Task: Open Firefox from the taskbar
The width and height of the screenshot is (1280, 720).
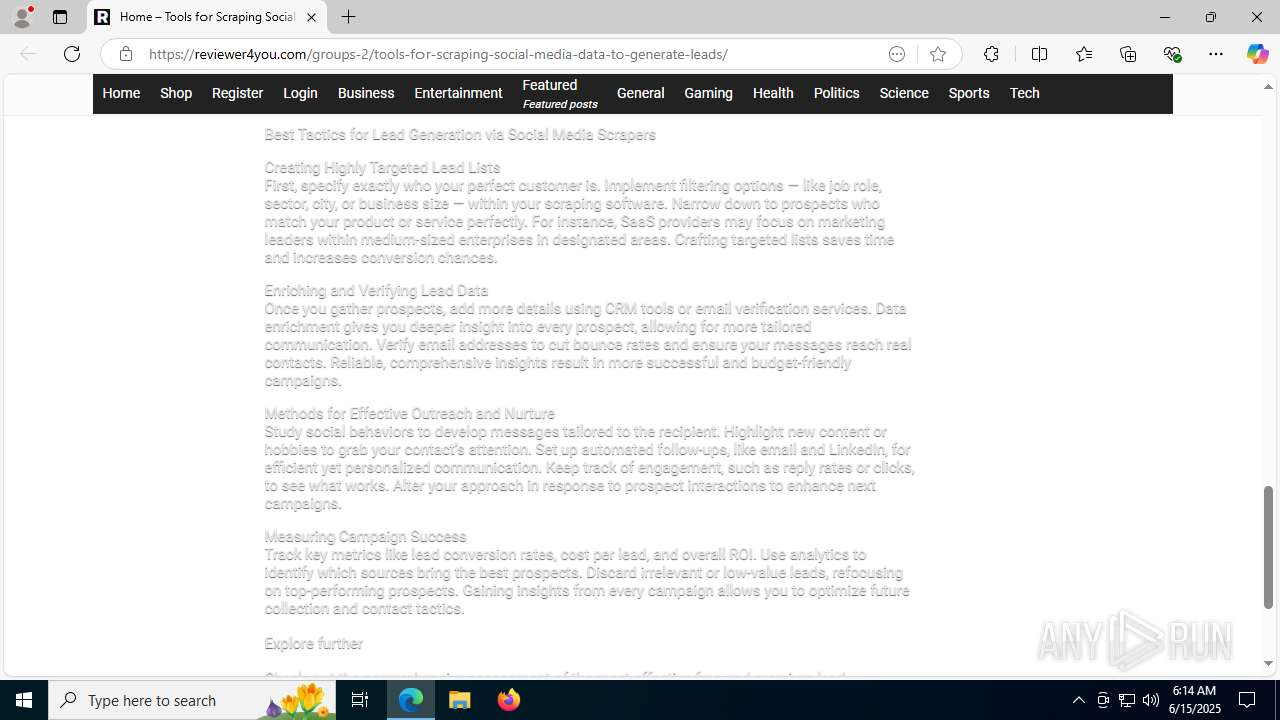Action: click(508, 700)
